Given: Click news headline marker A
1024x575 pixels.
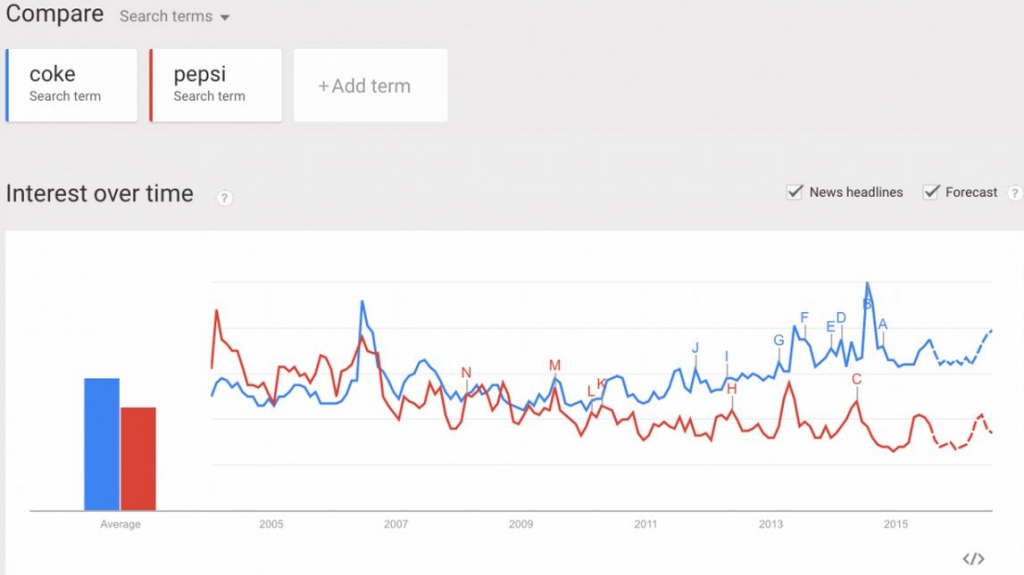Looking at the screenshot, I should [882, 324].
